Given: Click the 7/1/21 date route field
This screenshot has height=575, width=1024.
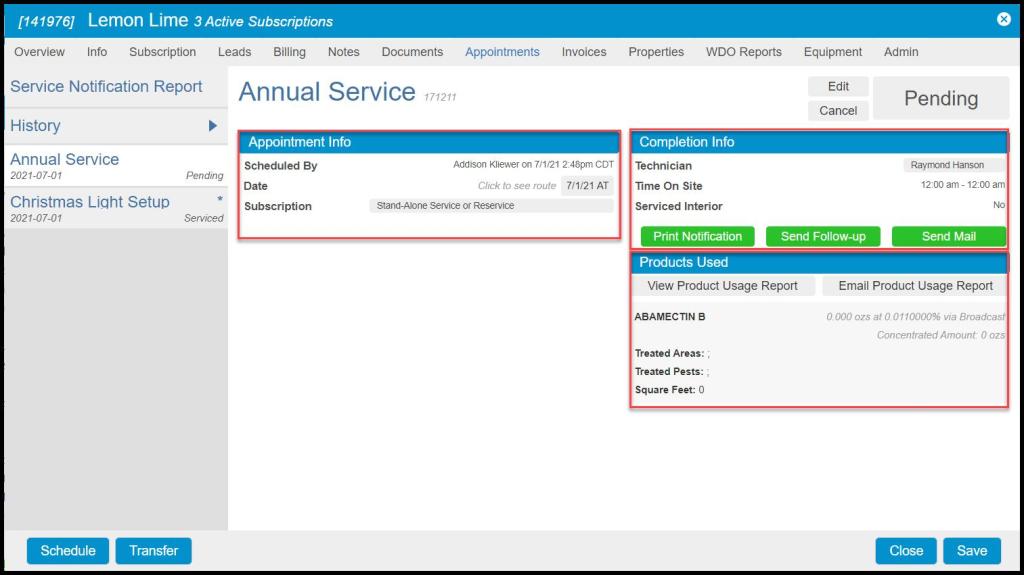Looking at the screenshot, I should [587, 186].
